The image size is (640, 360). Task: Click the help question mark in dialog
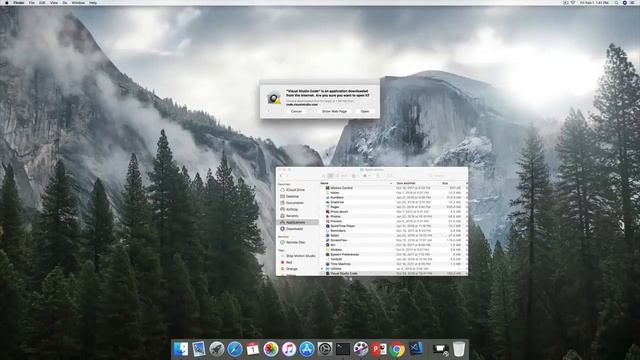(269, 111)
